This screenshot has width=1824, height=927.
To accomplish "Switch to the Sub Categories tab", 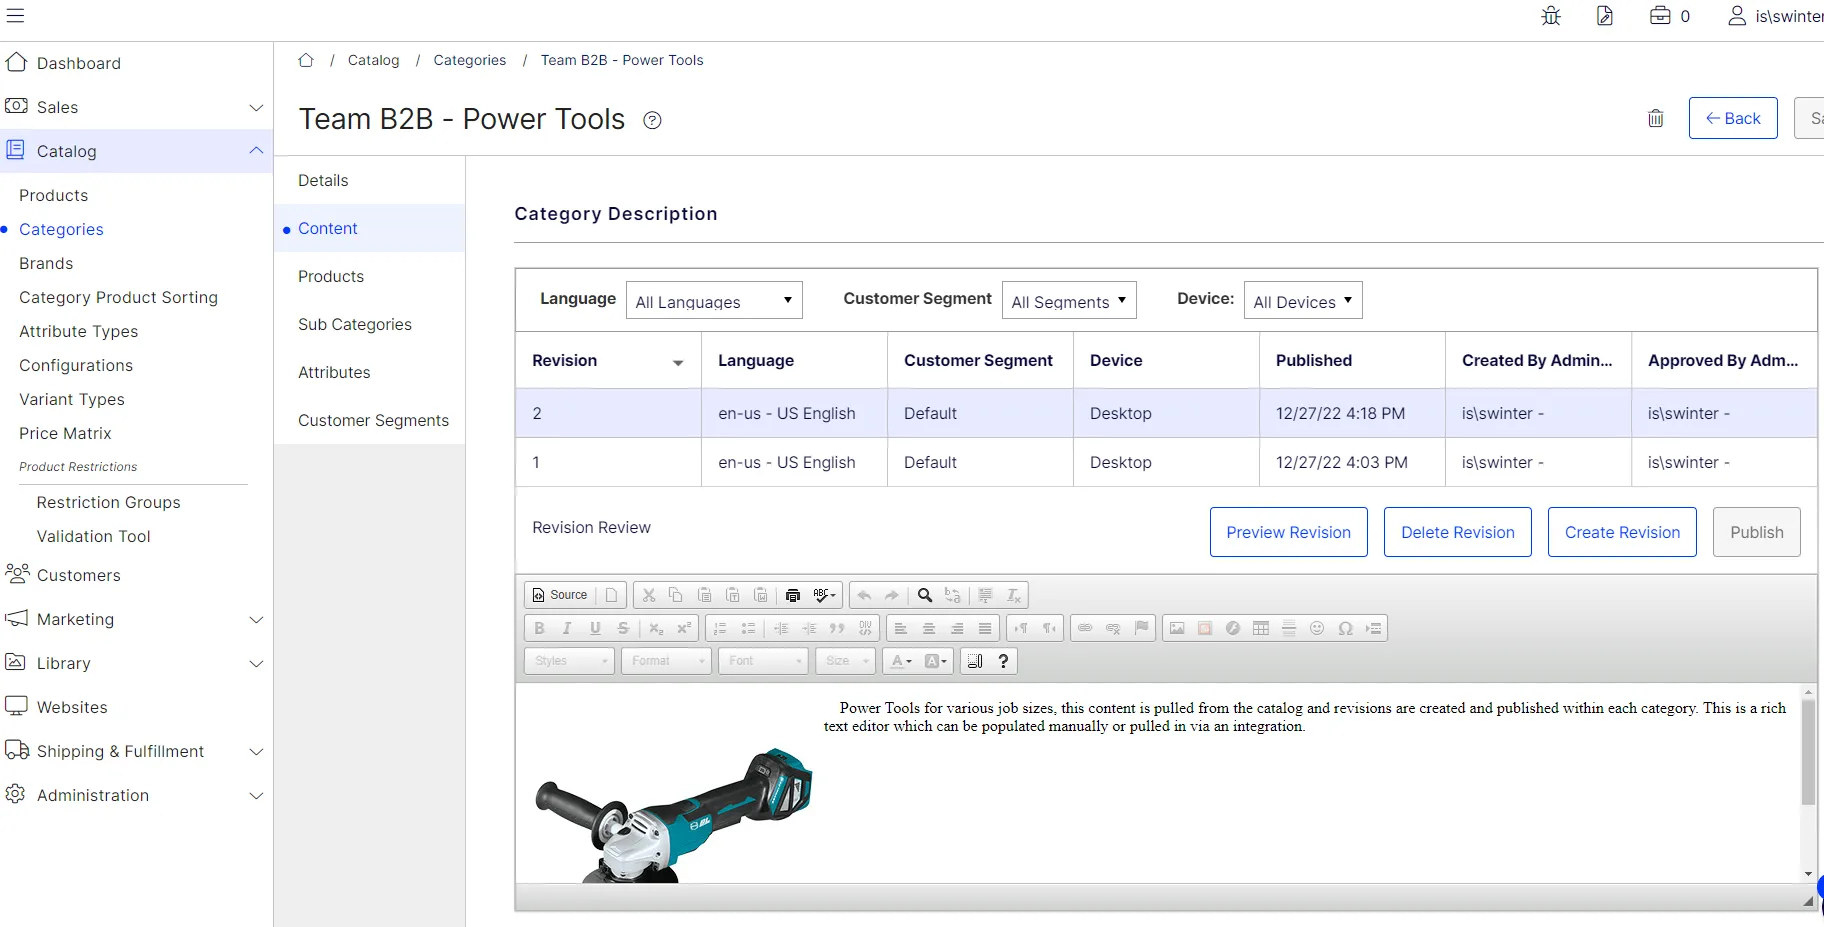I will click(355, 324).
